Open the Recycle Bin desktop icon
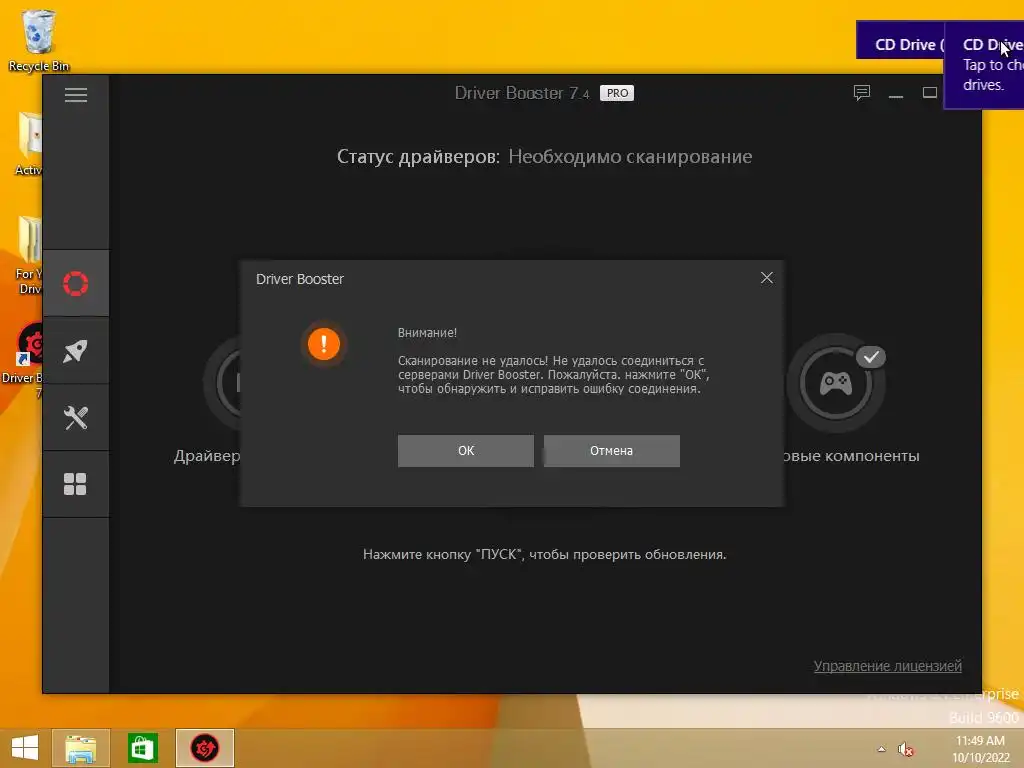 coord(39,39)
